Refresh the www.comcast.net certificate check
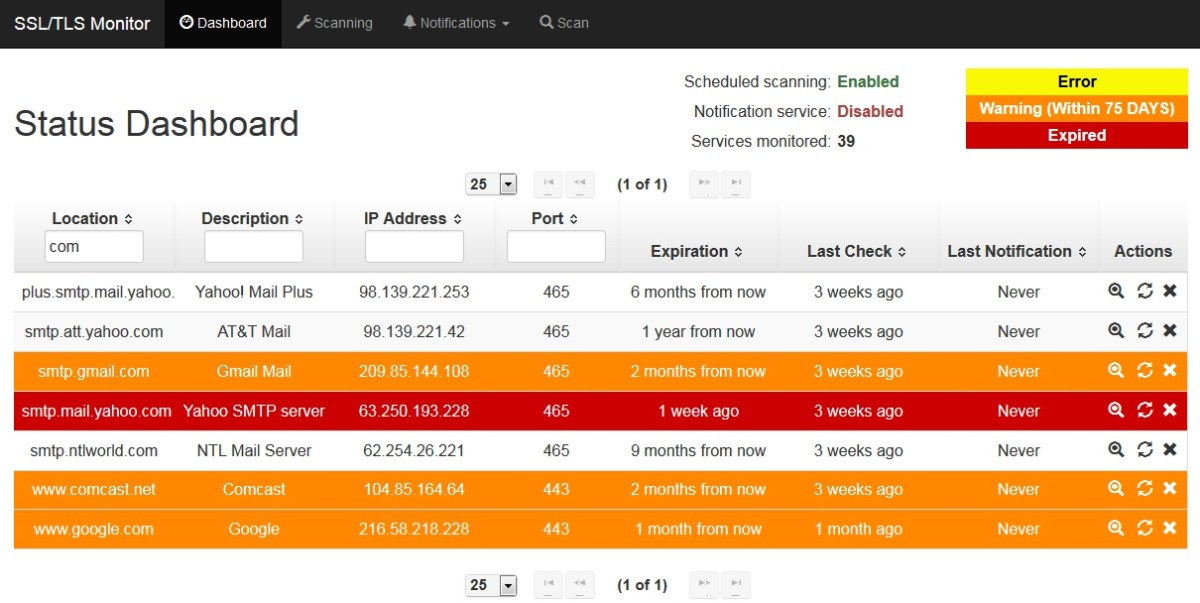The height and width of the screenshot is (603, 1200). [x=1143, y=489]
